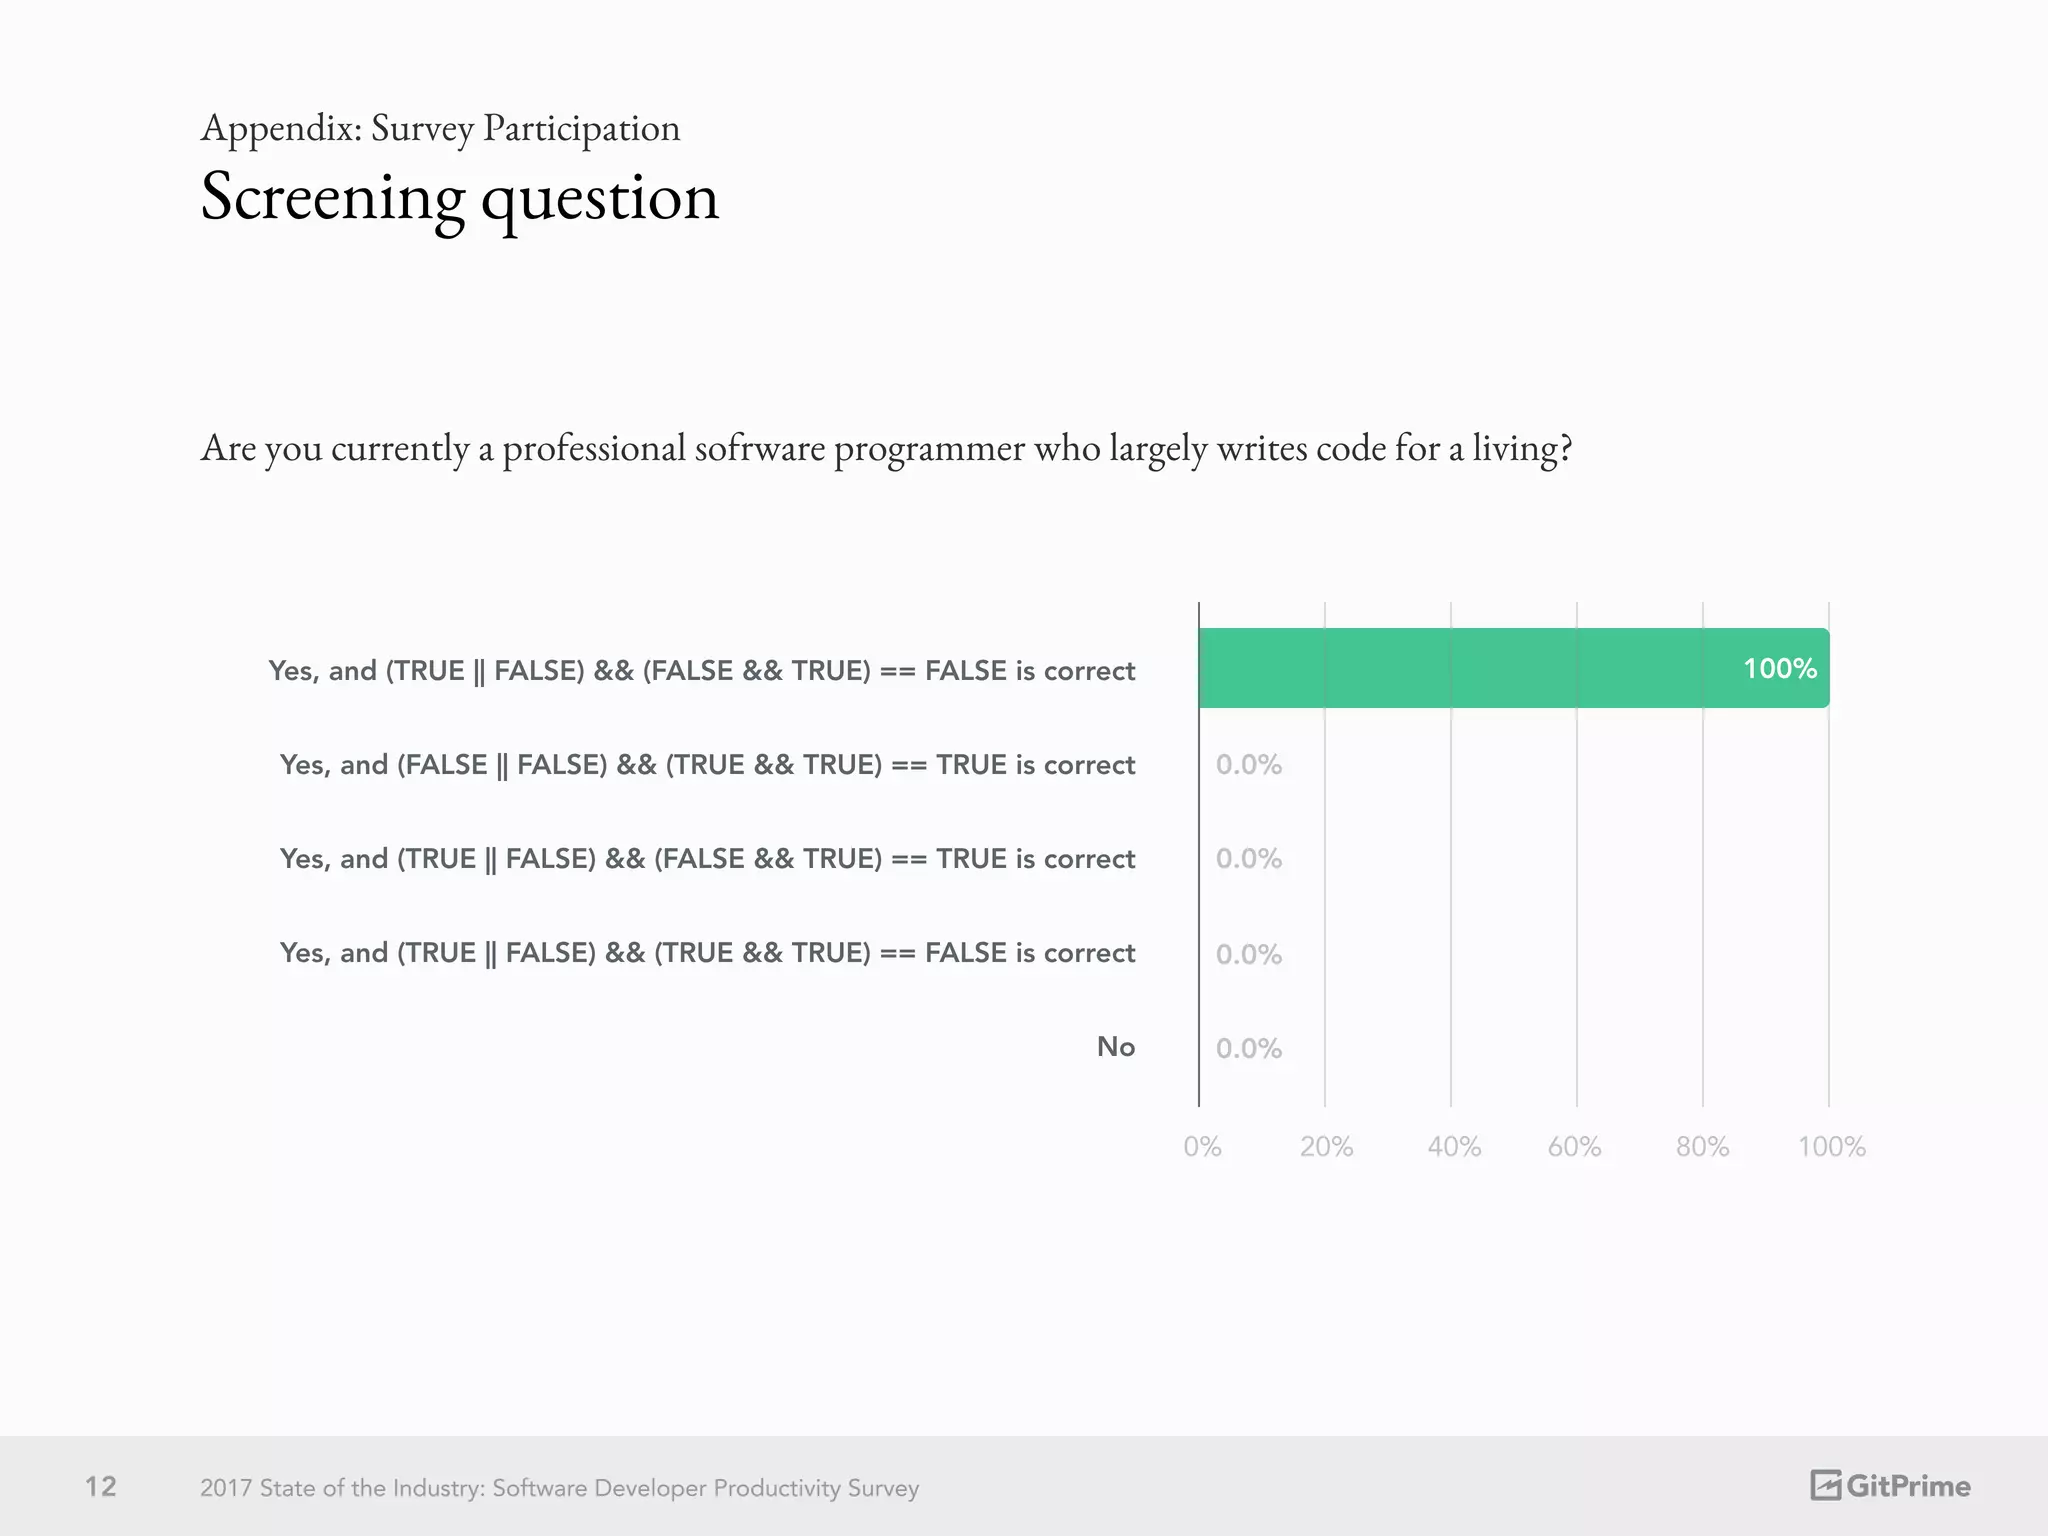The width and height of the screenshot is (2048, 1536).
Task: Click the '(TRUE || FALSE) && (TRUE && TRUE) == FALSE' label
Action: 707,953
